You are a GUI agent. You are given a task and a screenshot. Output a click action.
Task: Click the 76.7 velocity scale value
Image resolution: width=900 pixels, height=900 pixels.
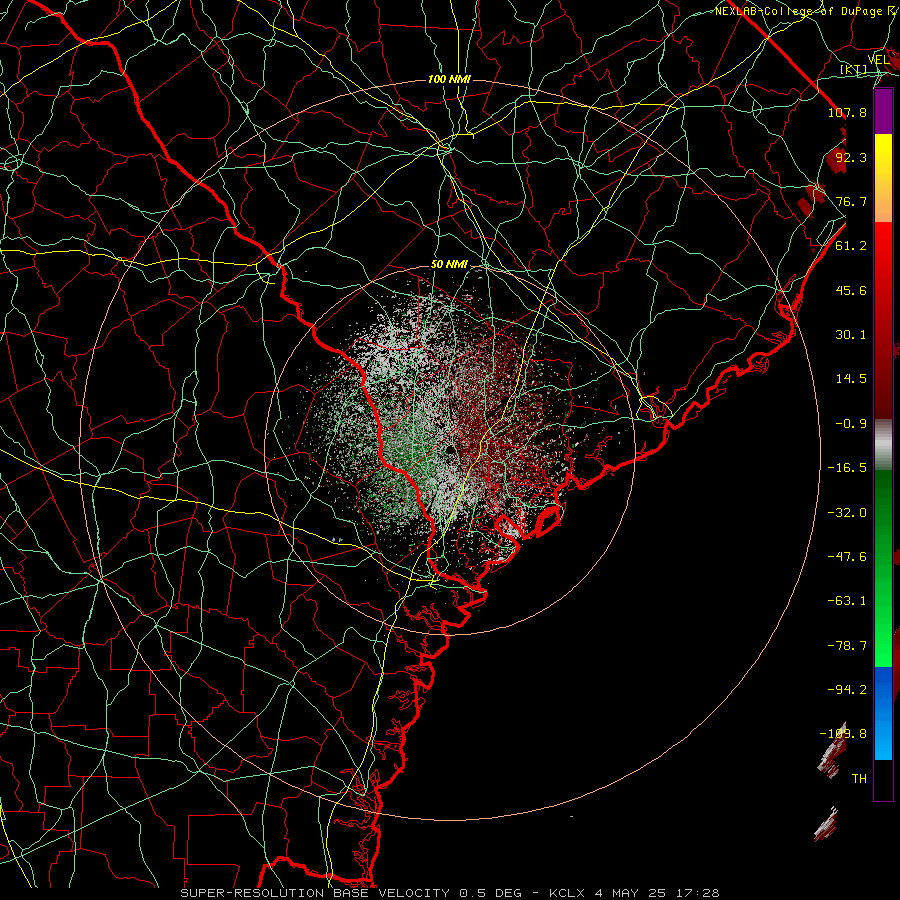tap(851, 201)
